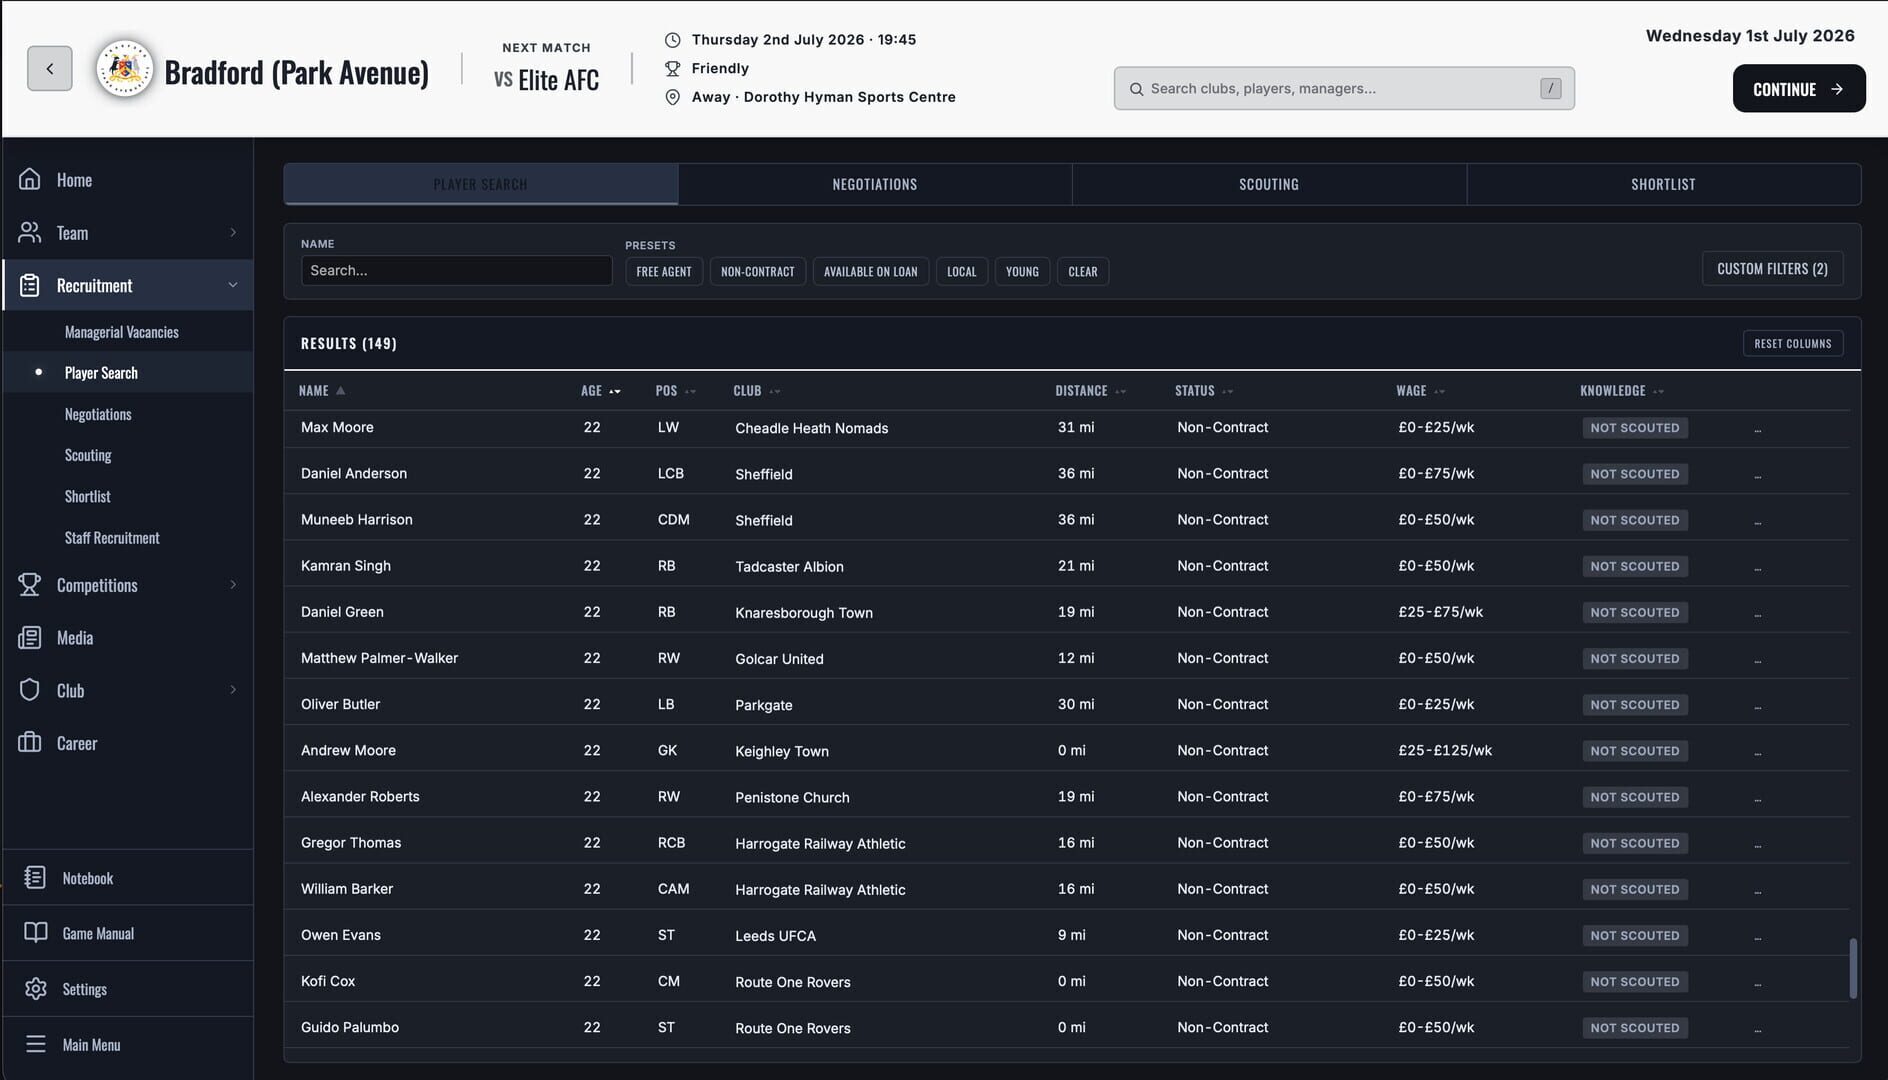Screen dimensions: 1888x1080
Task: Open Custom Filters (2)
Action: coord(1772,269)
